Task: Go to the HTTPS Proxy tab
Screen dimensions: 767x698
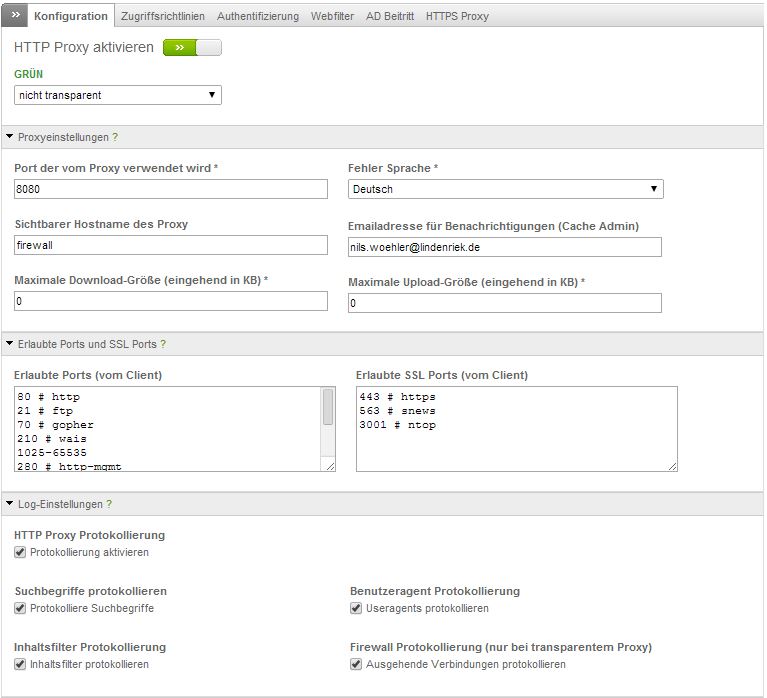Action: pyautogui.click(x=457, y=16)
